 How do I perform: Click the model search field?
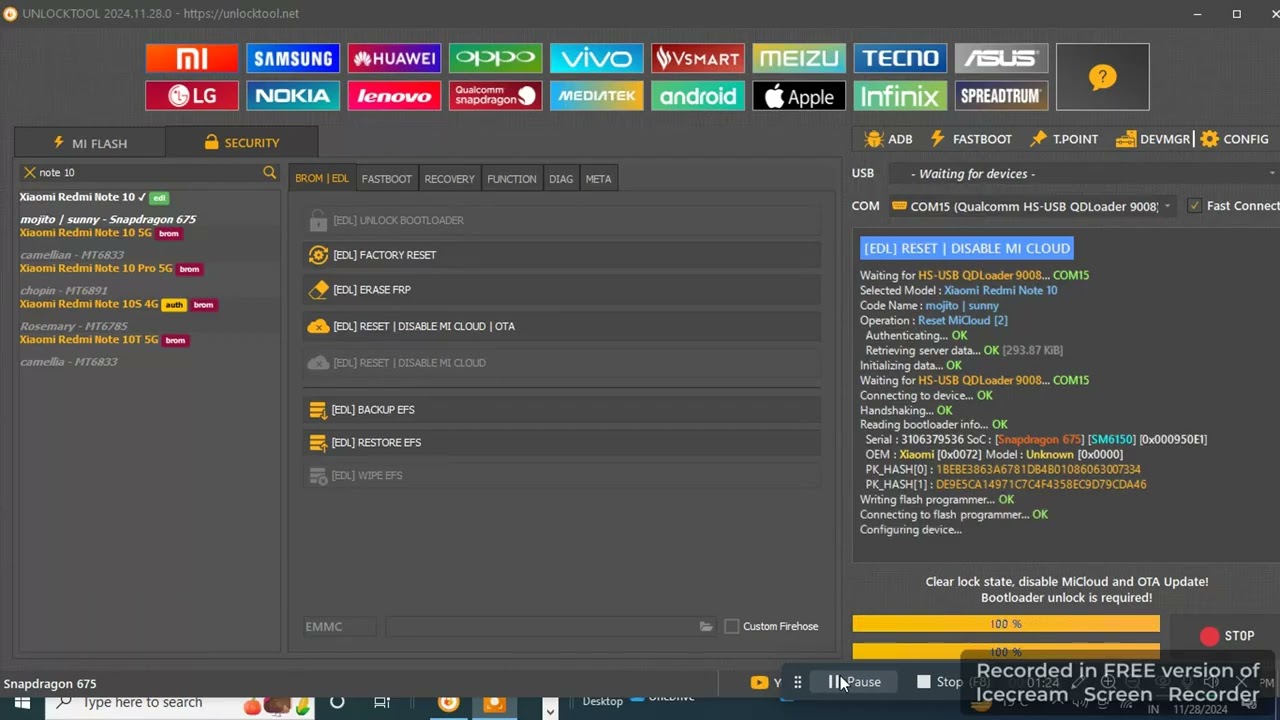(148, 172)
